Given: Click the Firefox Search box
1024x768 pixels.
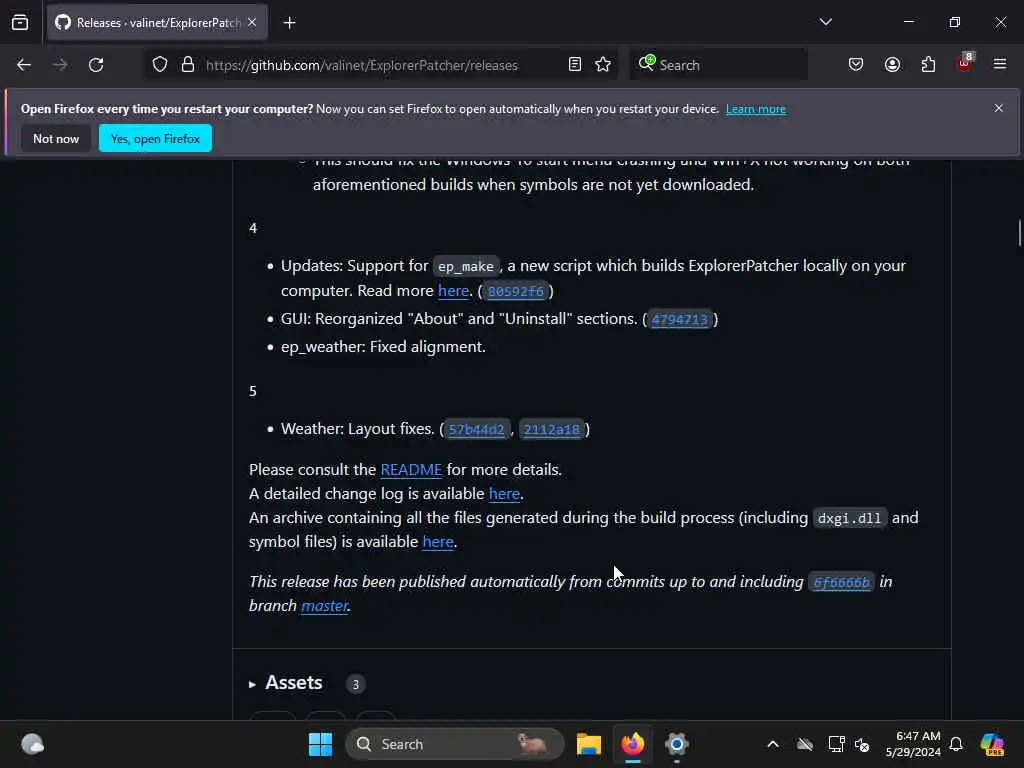Looking at the screenshot, I should [718, 65].
